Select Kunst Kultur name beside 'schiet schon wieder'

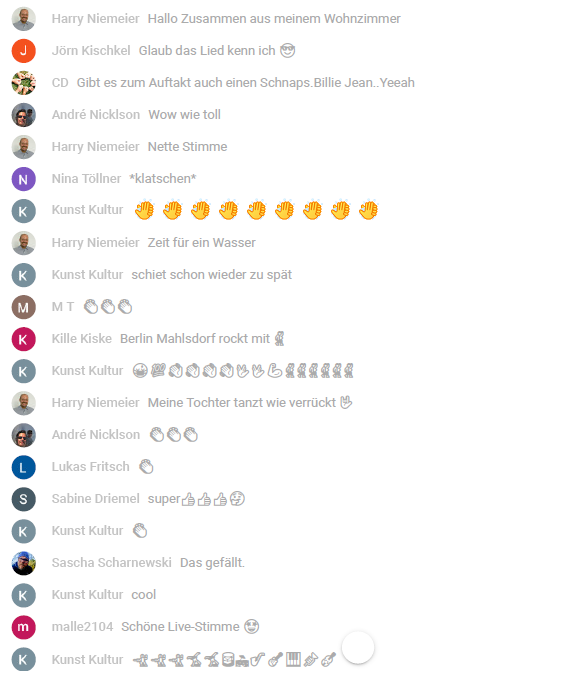(87, 275)
